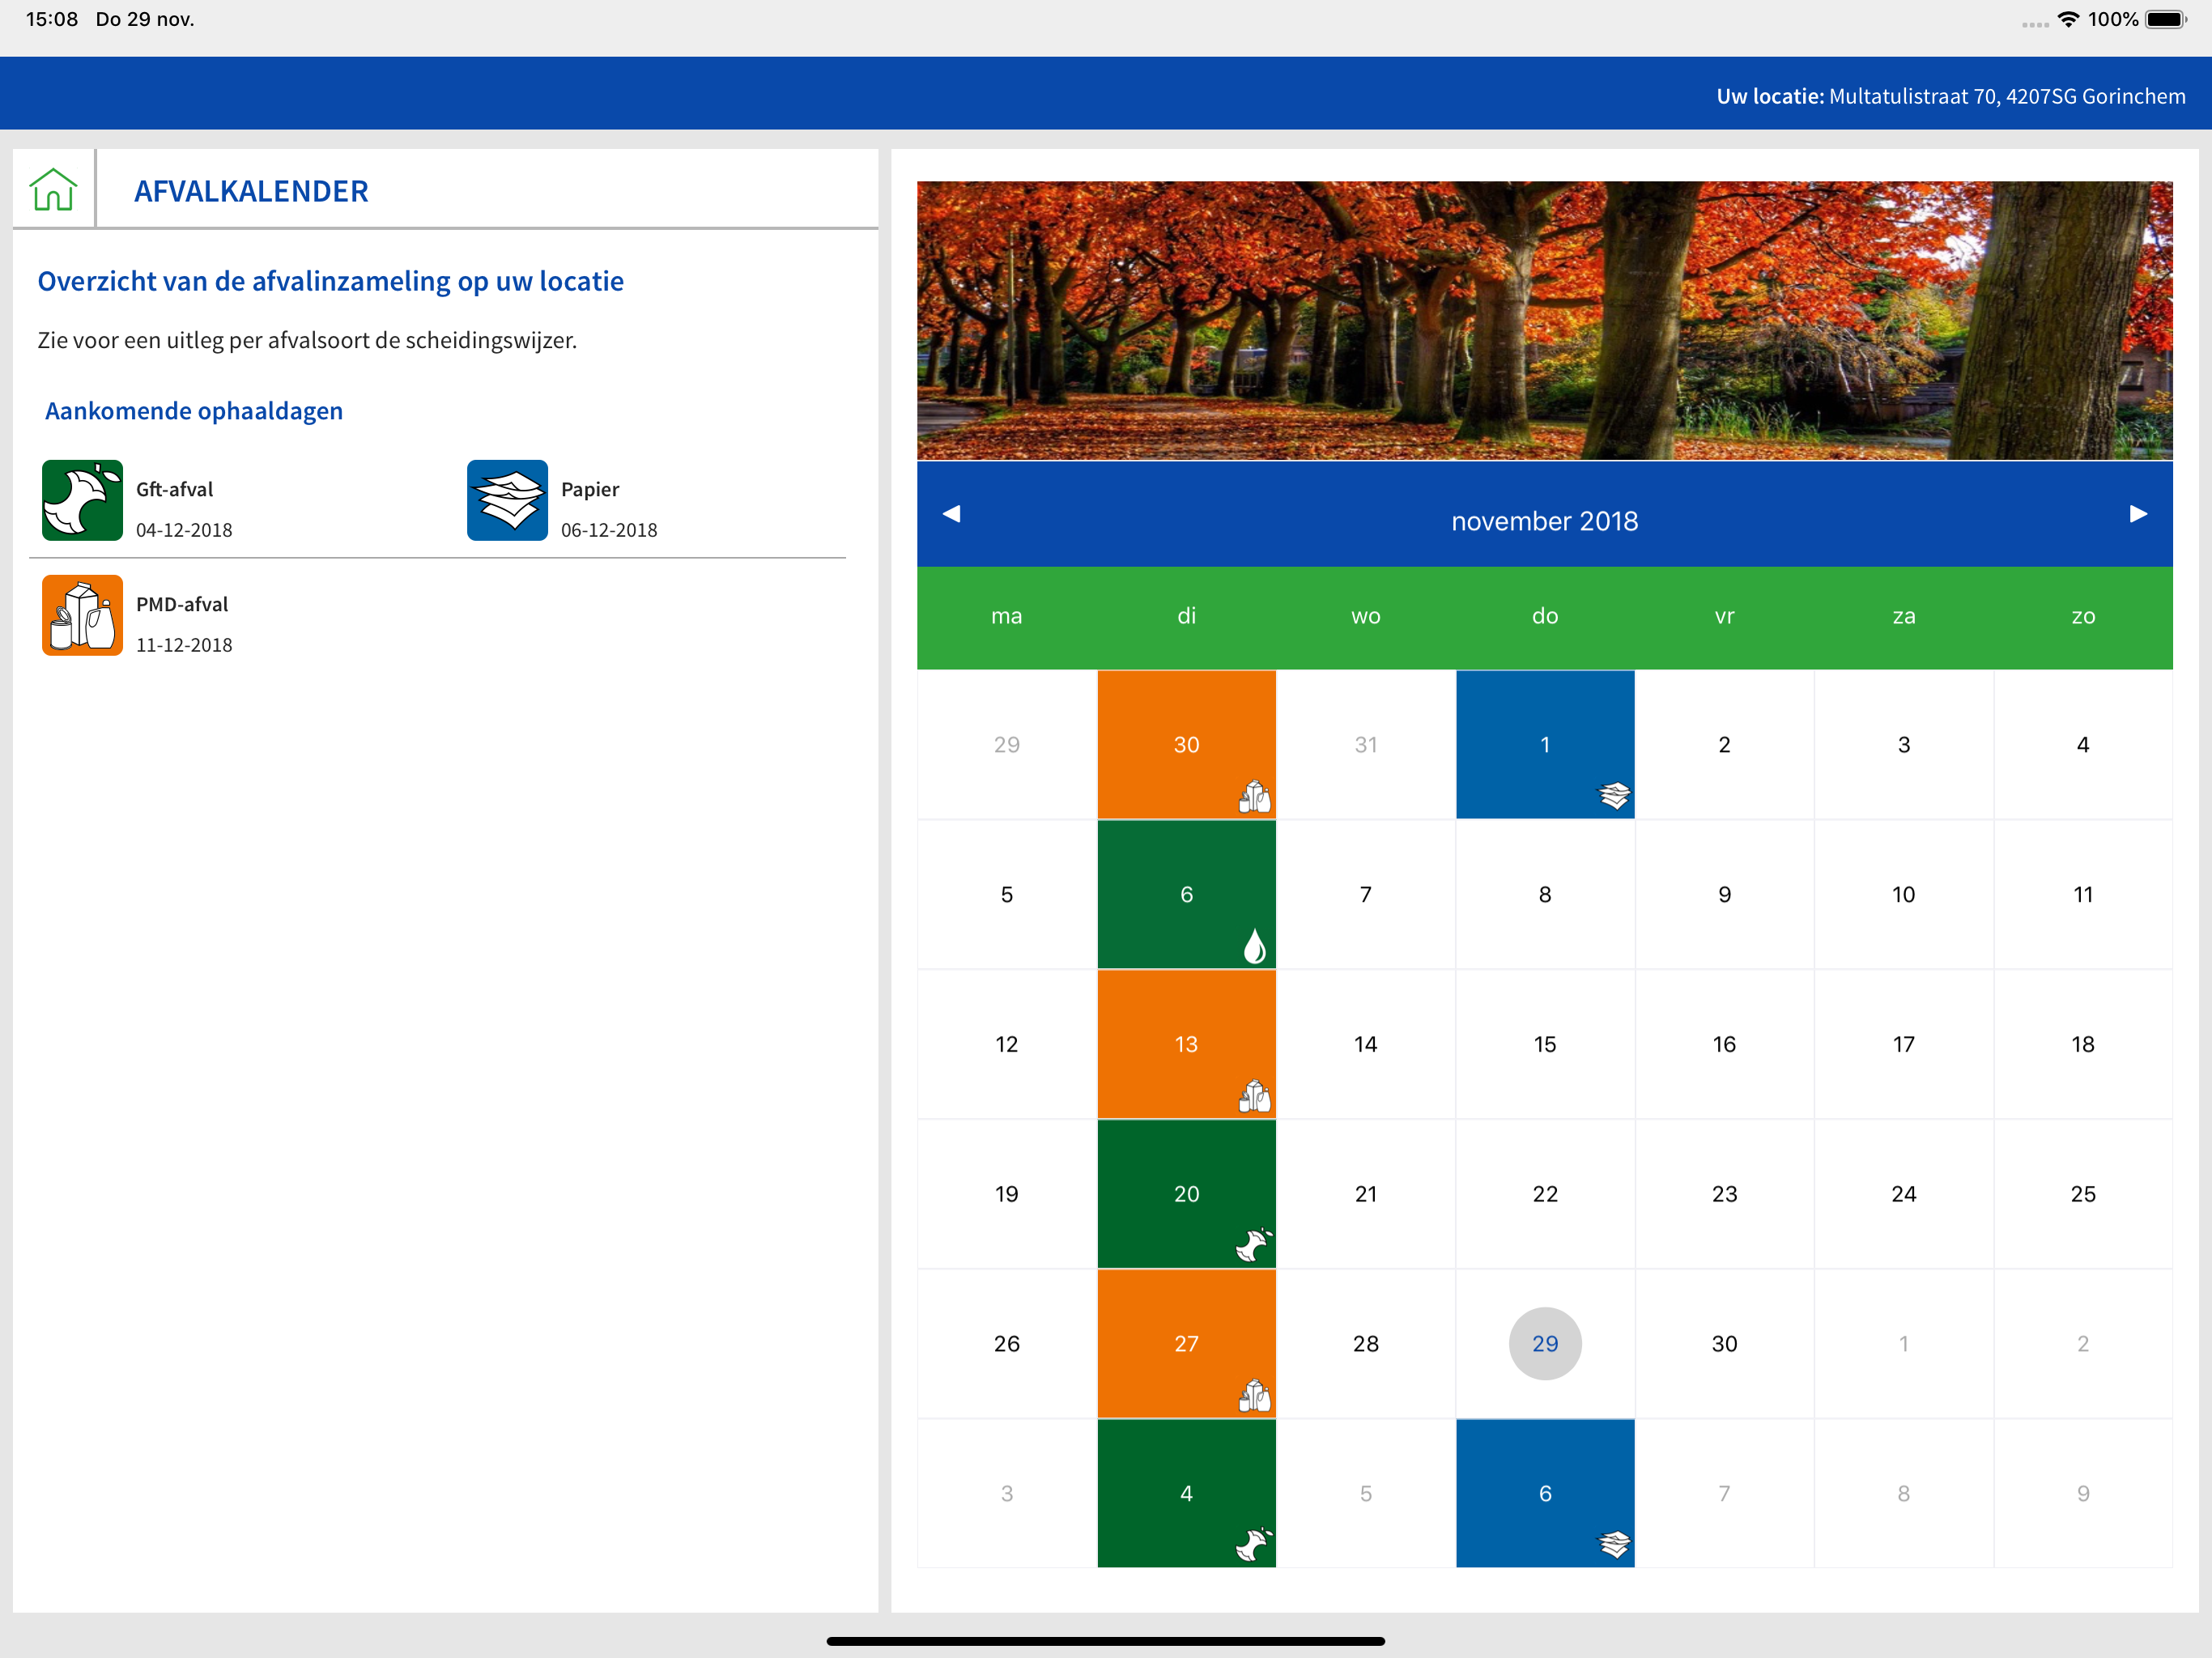
Task: Select the green Gft-afval apple icon
Action: pos(82,500)
